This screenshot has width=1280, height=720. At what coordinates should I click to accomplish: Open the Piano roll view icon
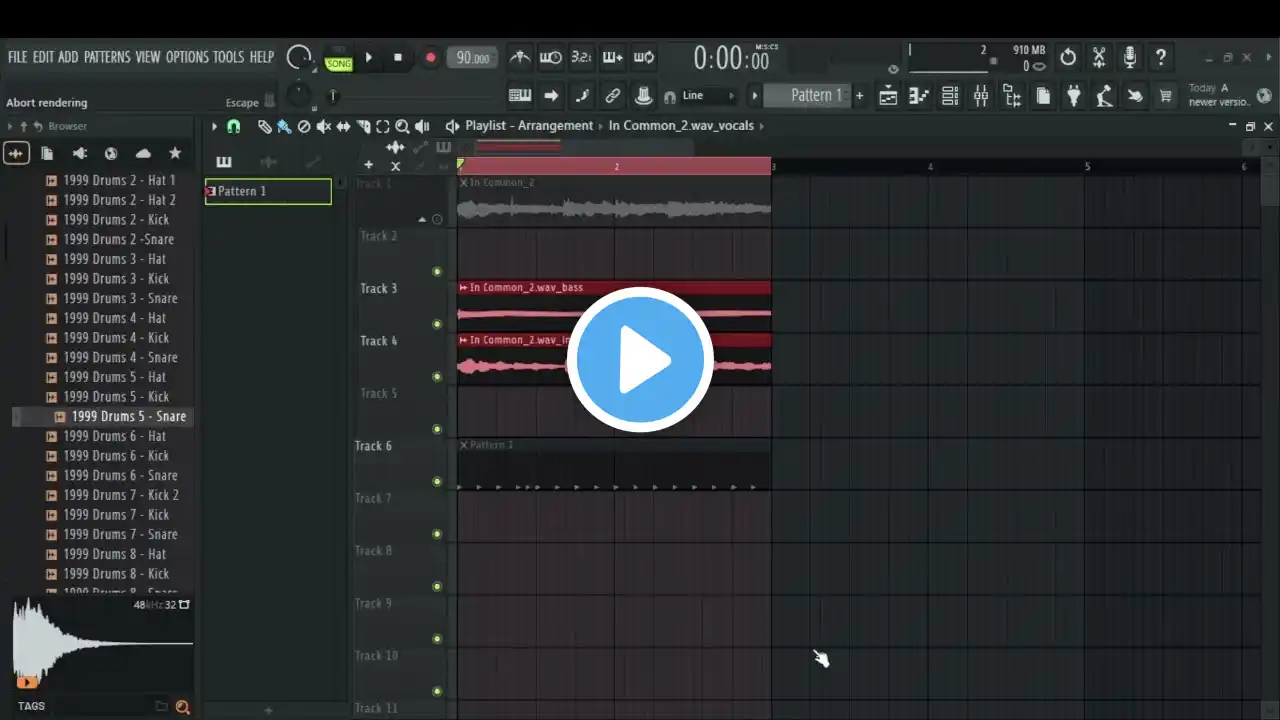coord(919,96)
